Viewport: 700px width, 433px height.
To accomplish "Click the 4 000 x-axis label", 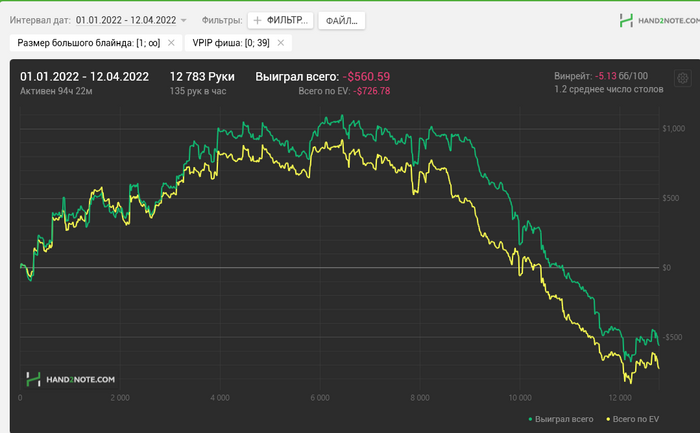I will pyautogui.click(x=220, y=398).
